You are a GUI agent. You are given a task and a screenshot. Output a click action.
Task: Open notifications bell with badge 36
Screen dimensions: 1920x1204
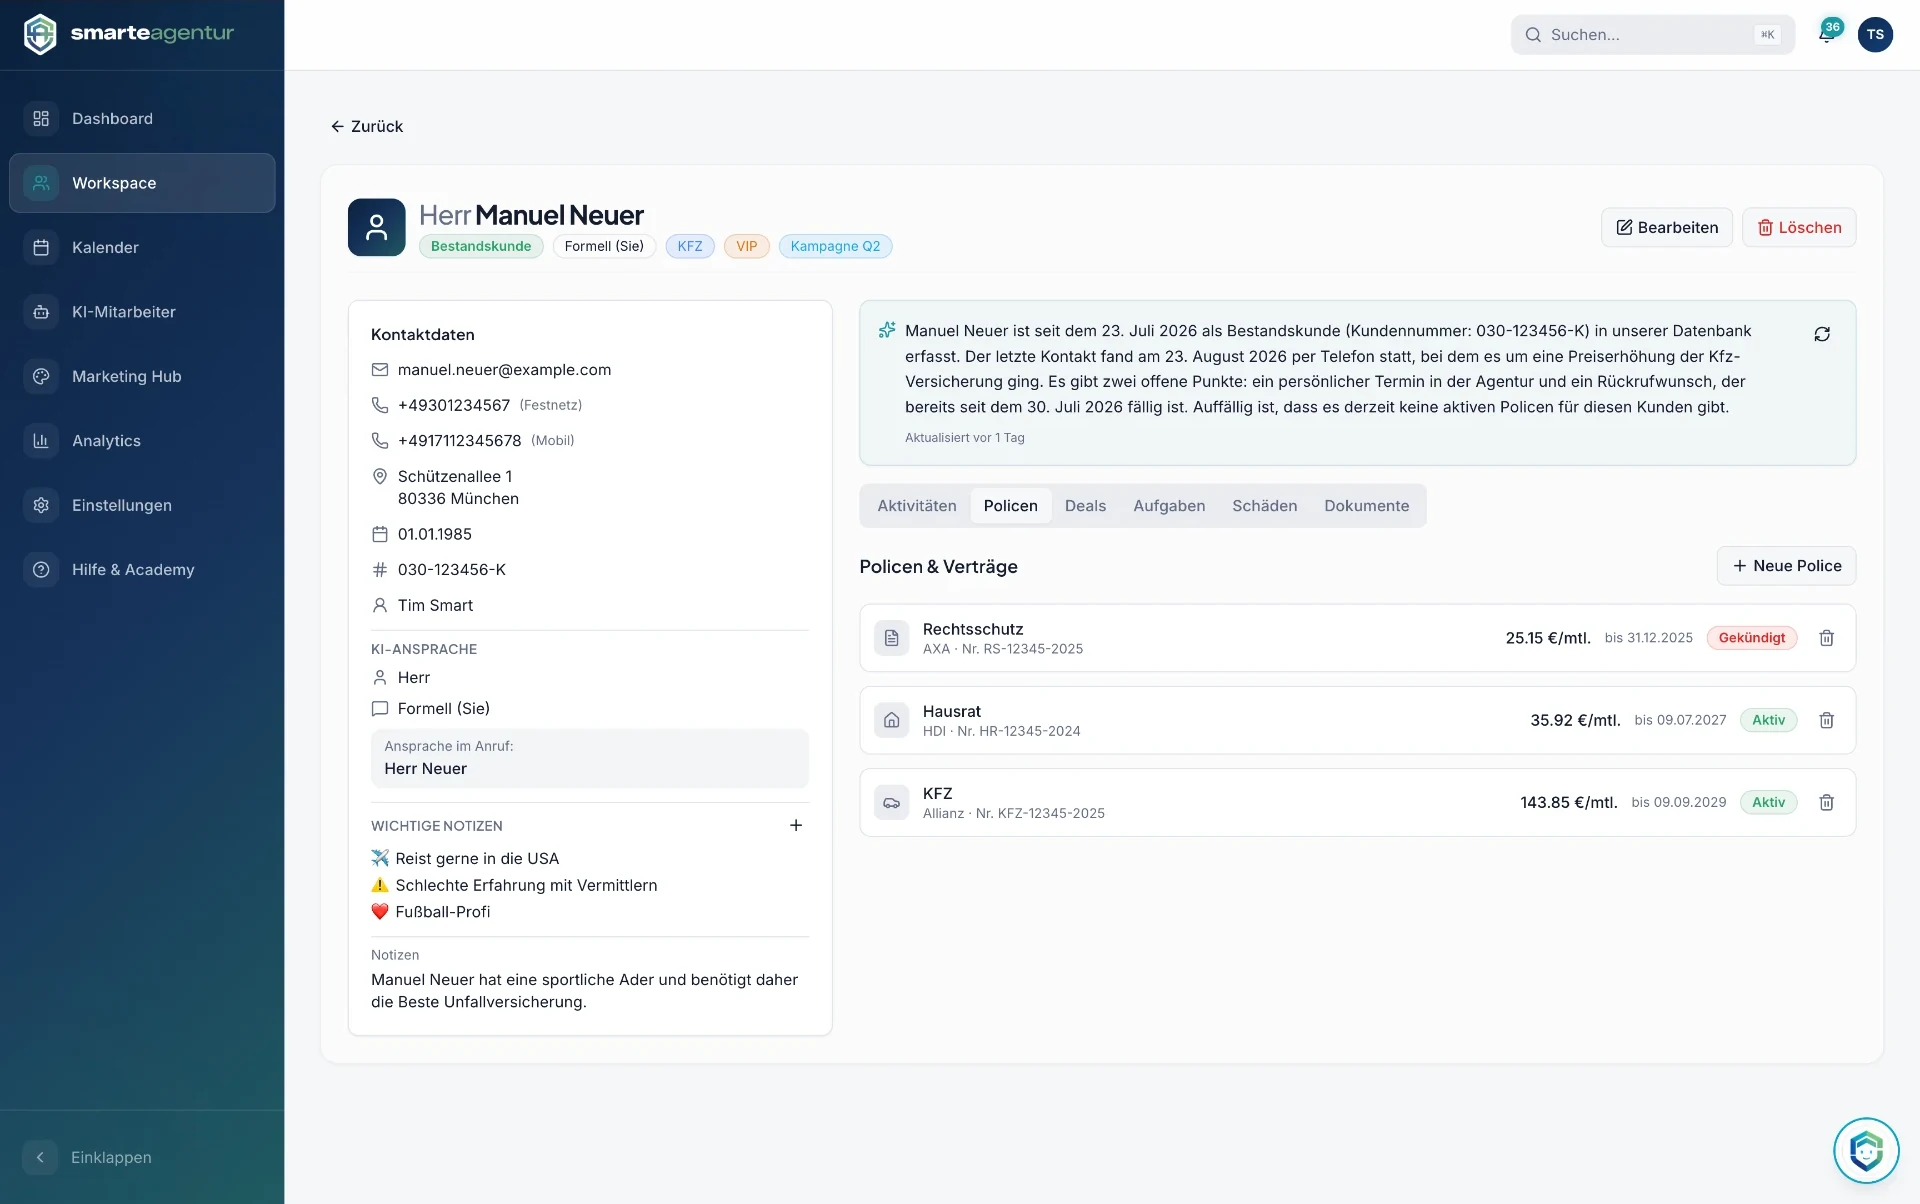[1827, 34]
